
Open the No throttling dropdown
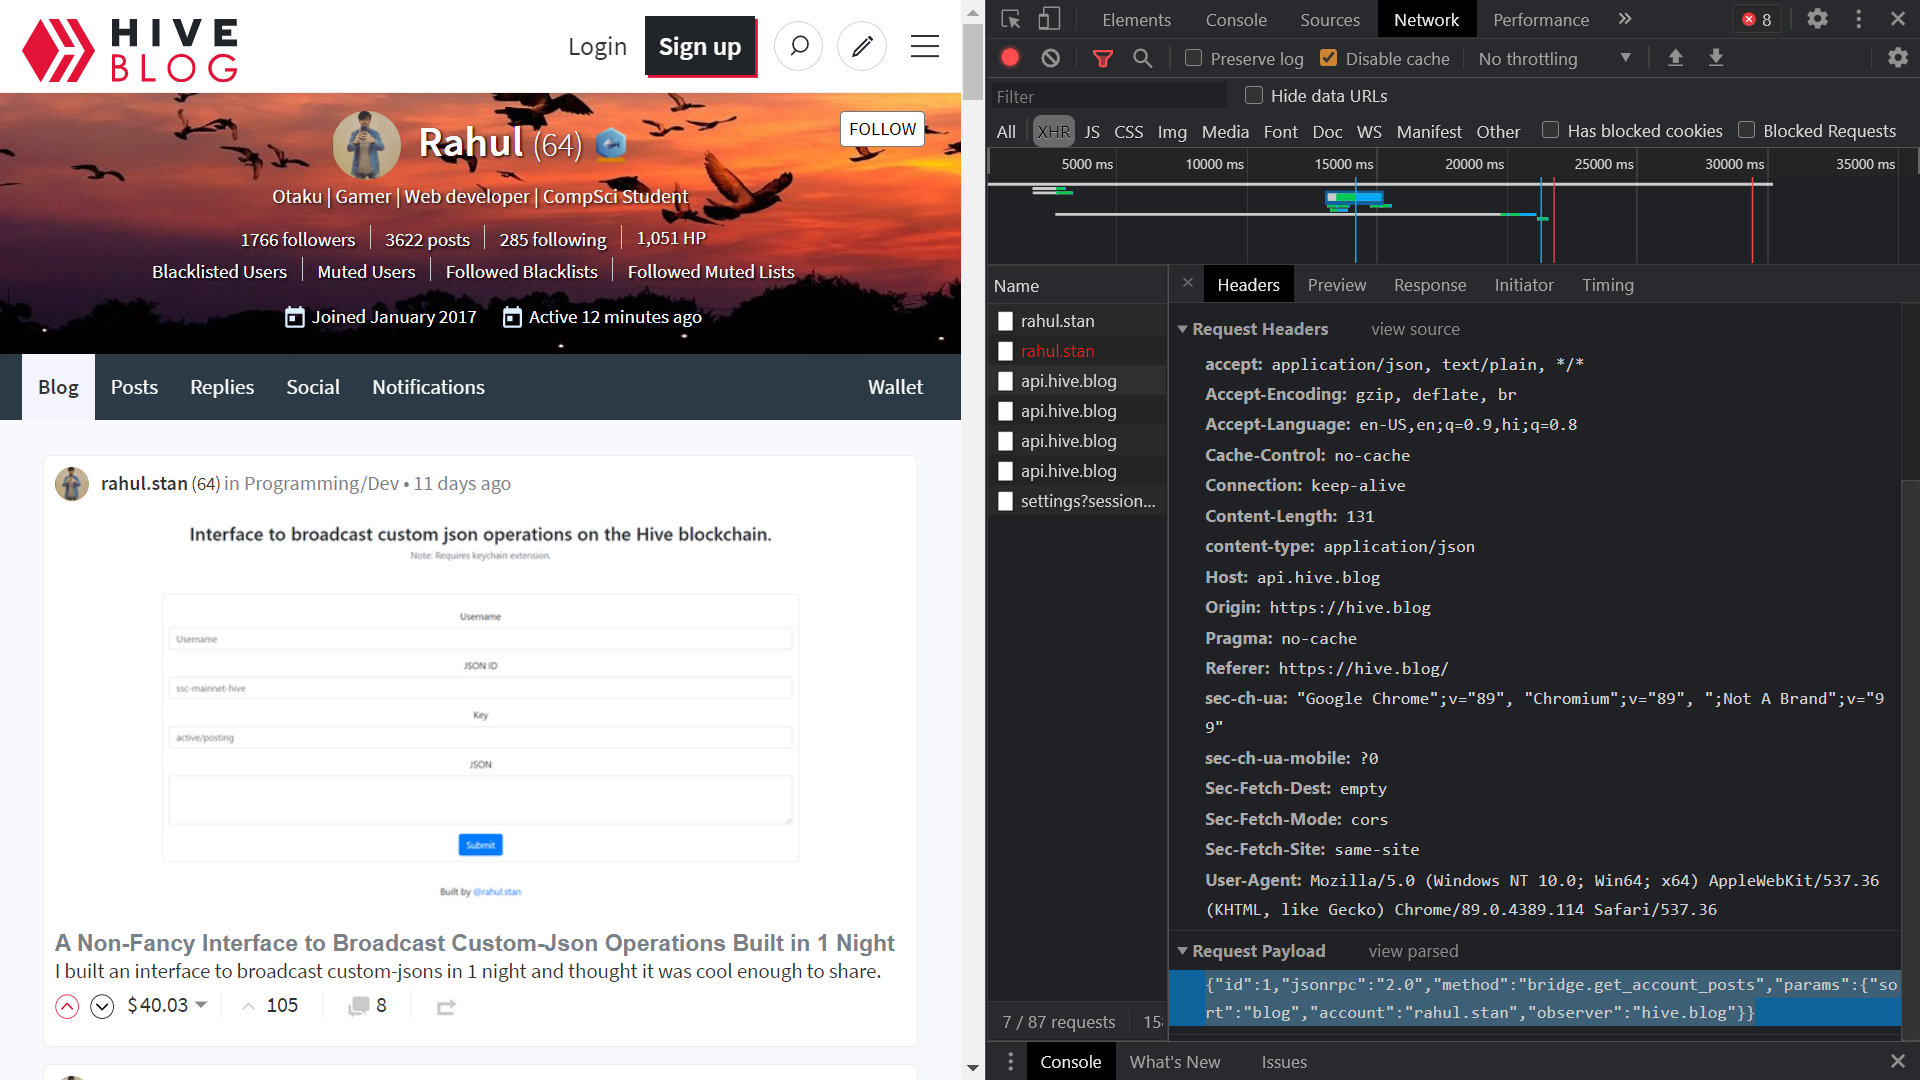pos(1554,58)
